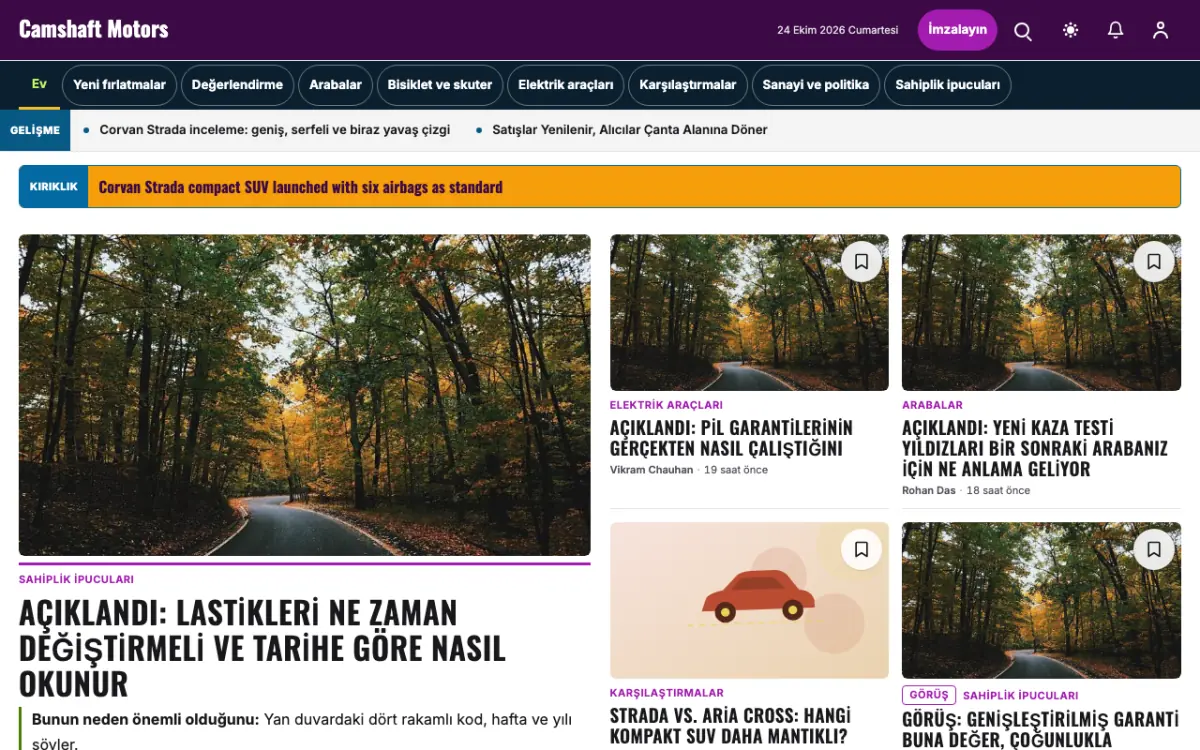
Task: Click the Elektrik Araçları category label on card
Action: point(666,405)
